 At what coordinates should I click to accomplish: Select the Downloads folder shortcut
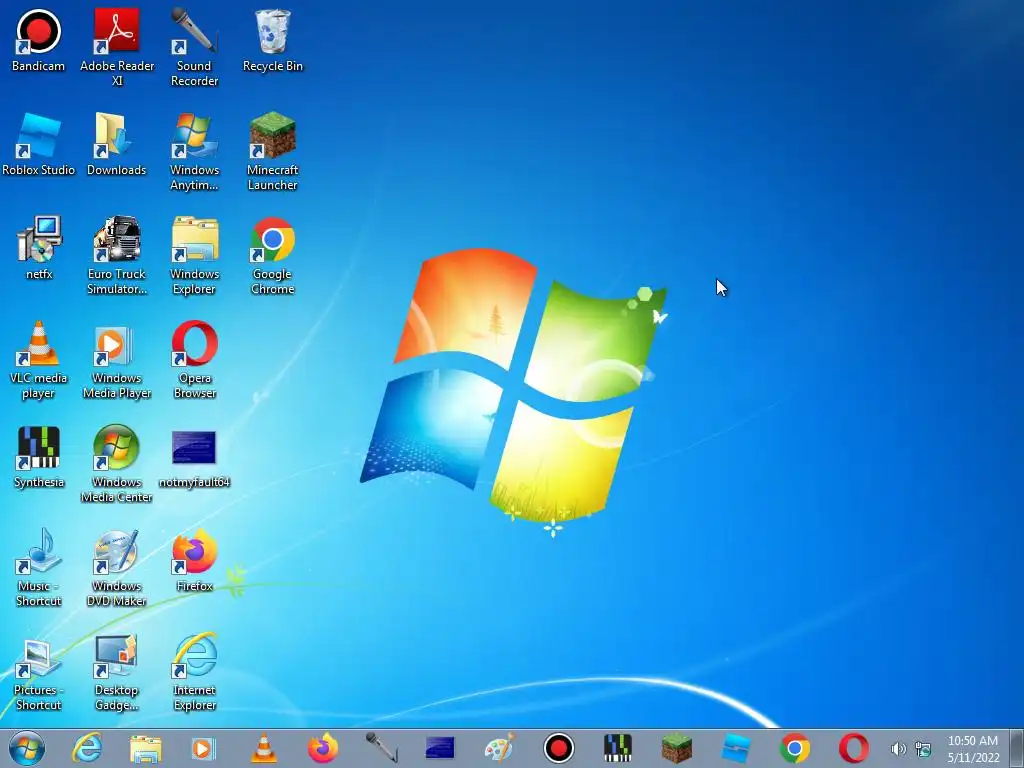coord(117,144)
